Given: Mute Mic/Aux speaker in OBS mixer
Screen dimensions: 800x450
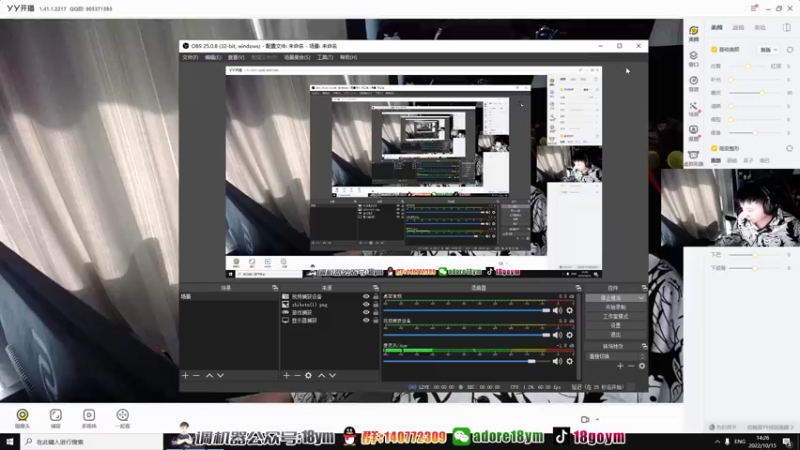Looking at the screenshot, I should coord(557,361).
